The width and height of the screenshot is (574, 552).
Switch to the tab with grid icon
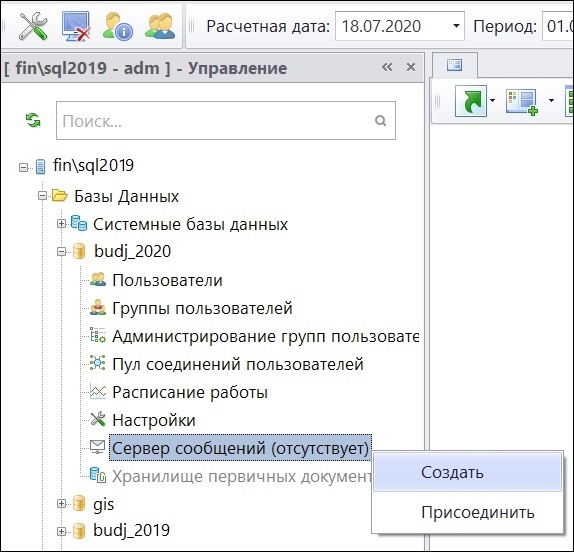[x=455, y=65]
